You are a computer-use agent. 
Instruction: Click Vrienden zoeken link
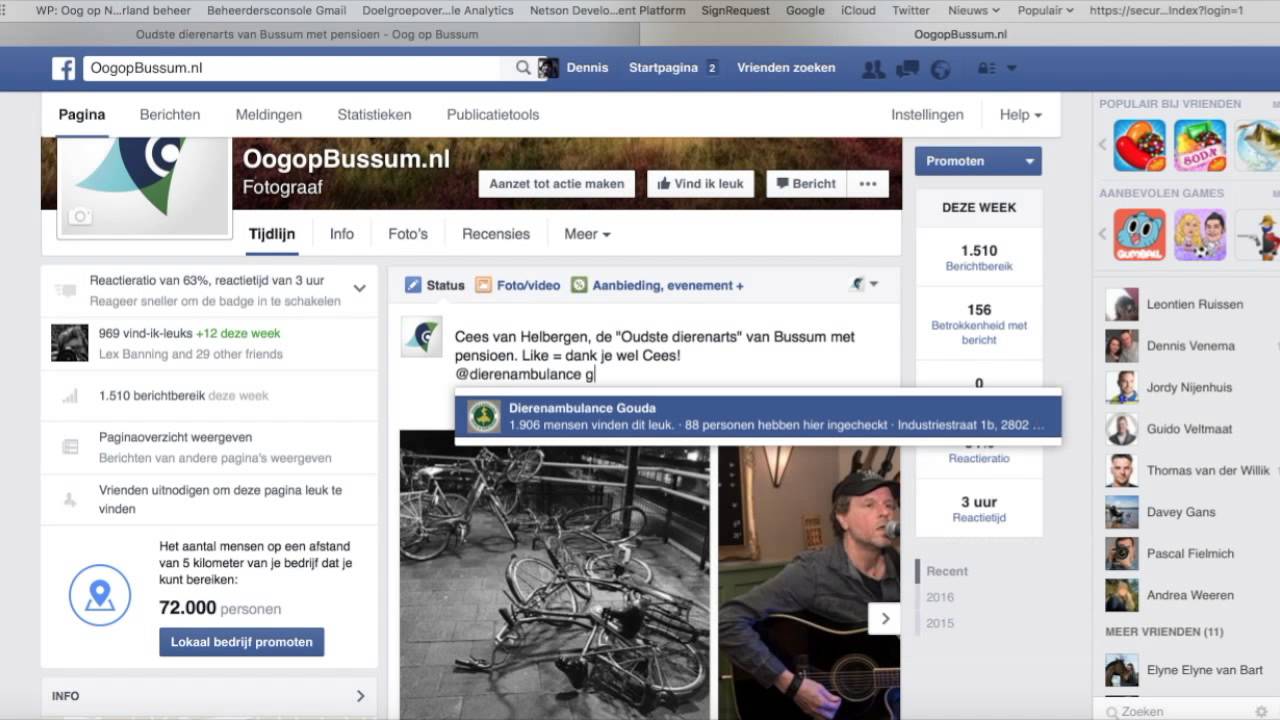pos(786,68)
